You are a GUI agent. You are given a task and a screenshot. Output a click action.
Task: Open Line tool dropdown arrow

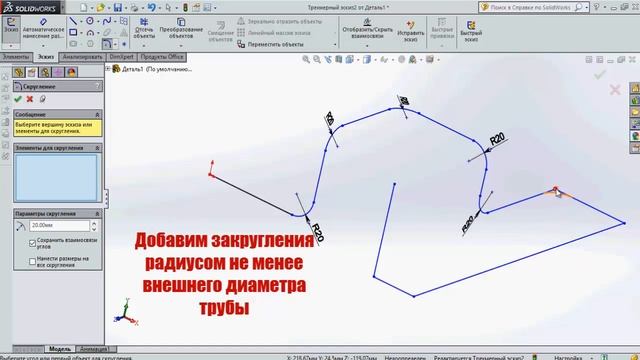[80, 21]
